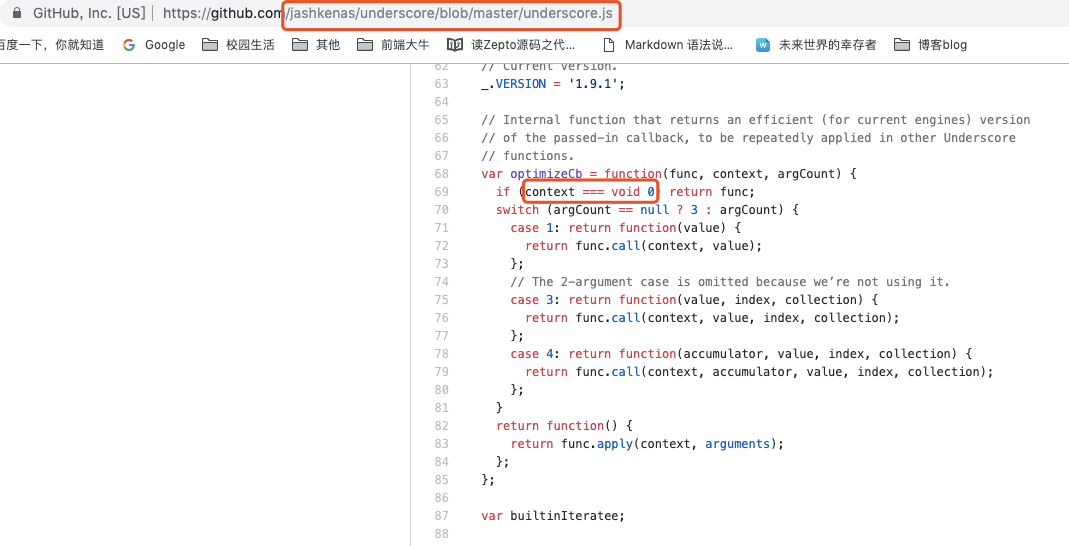Select line number 87
Image resolution: width=1069 pixels, height=546 pixels.
coord(441,516)
